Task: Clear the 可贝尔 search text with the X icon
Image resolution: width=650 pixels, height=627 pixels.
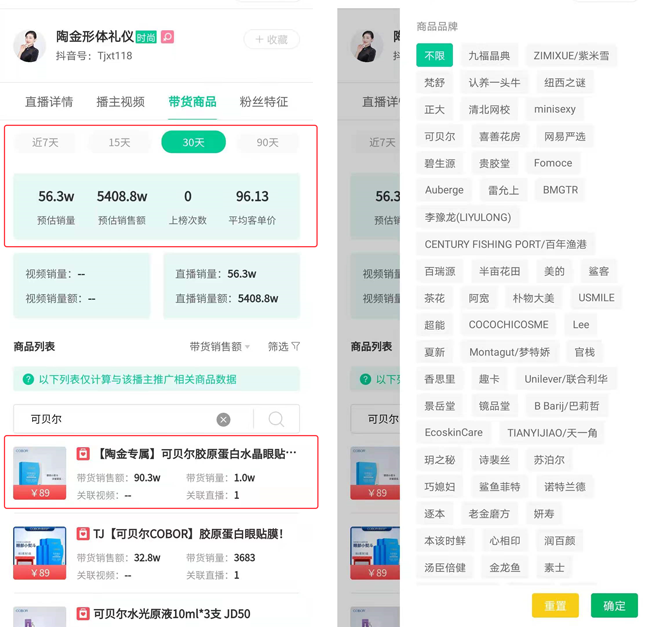Action: click(223, 419)
